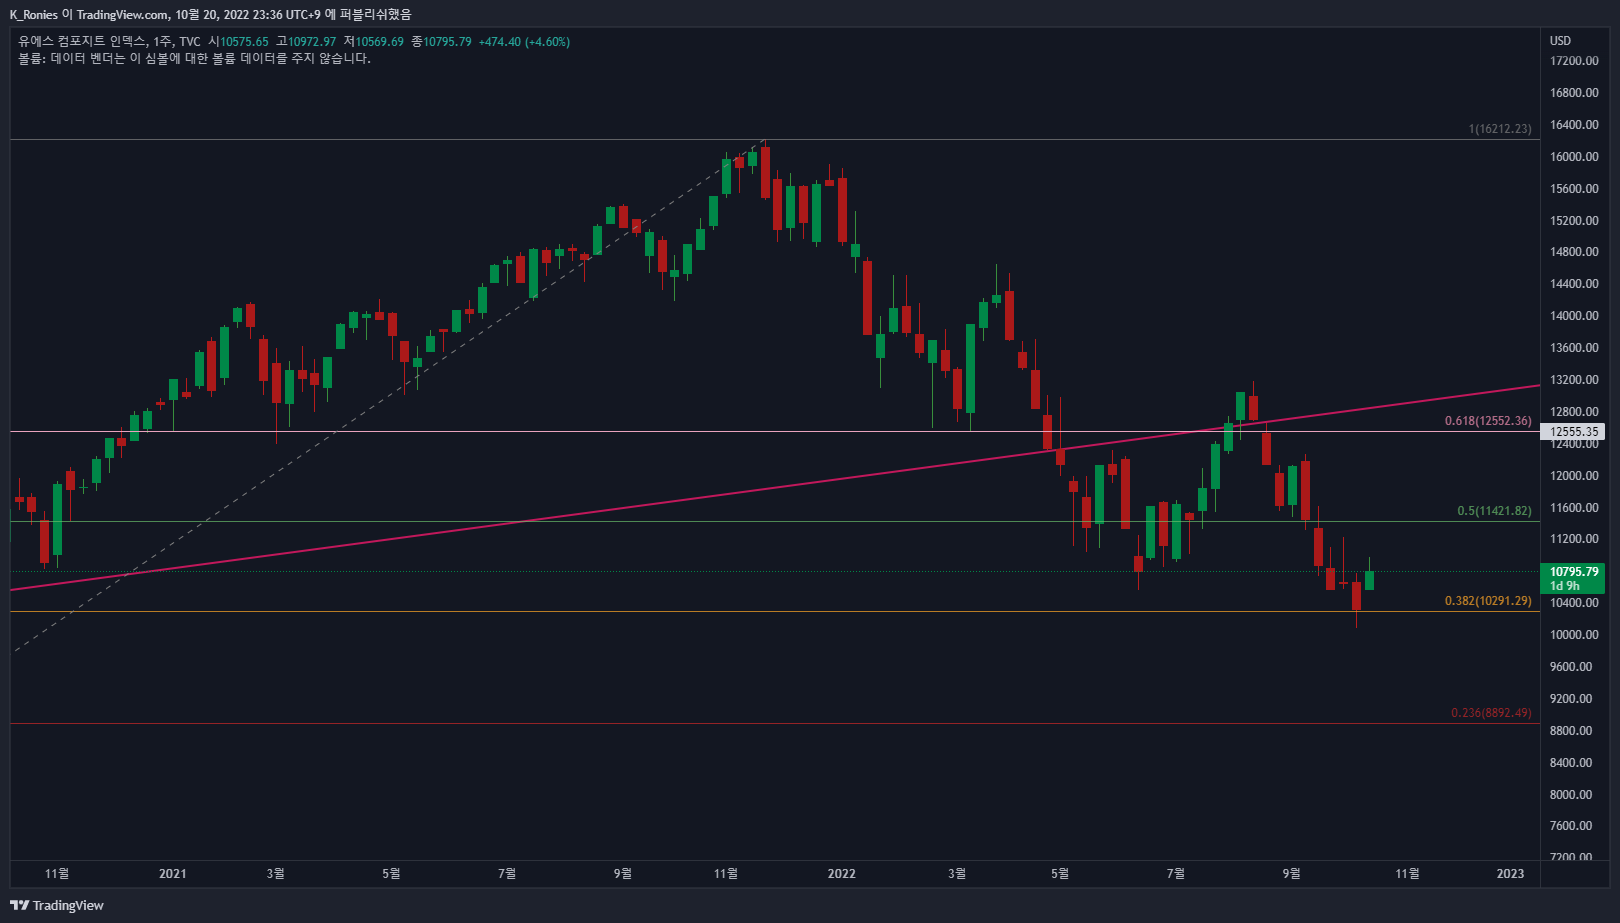Select the Fibonacci 1(16212.23) level label
Image resolution: width=1620 pixels, height=923 pixels.
(1499, 129)
